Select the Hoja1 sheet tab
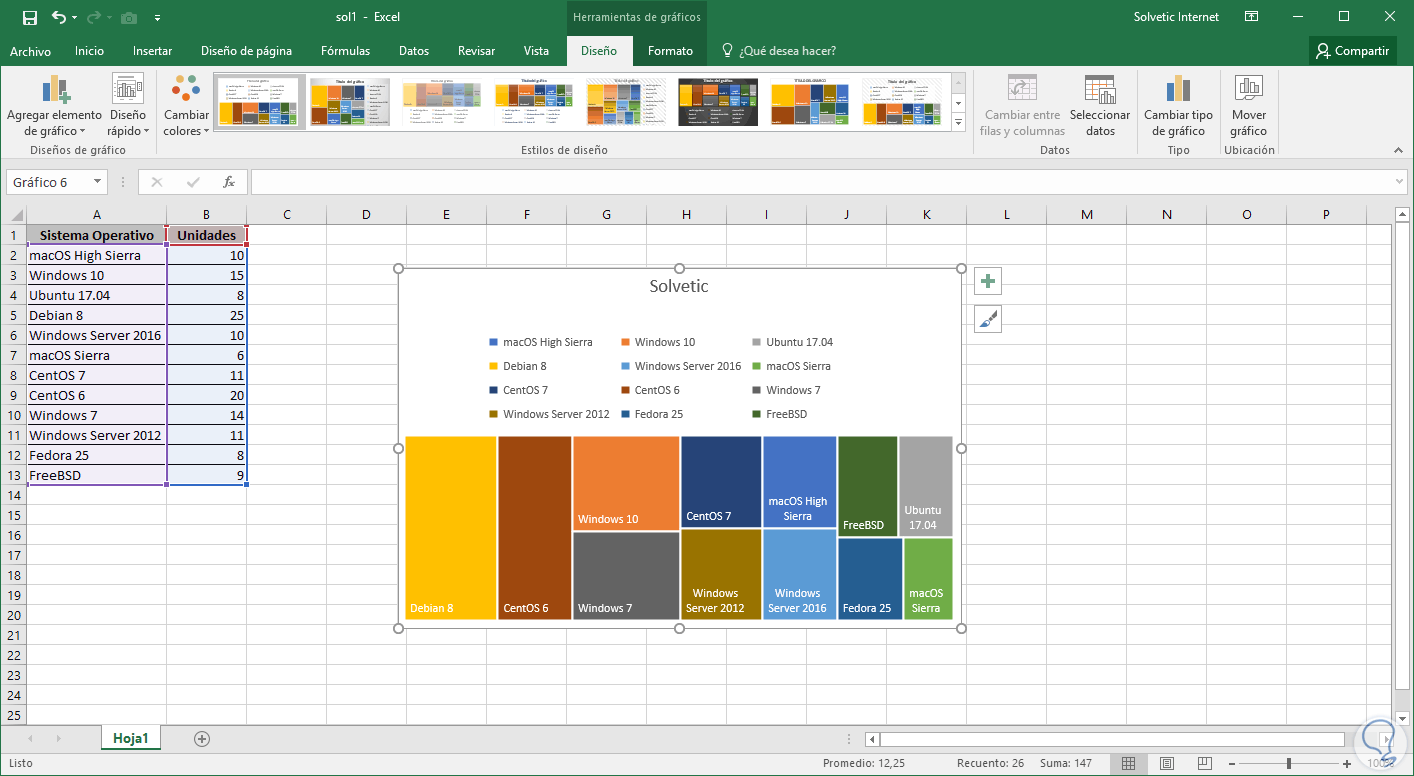Image resolution: width=1414 pixels, height=776 pixels. coord(131,739)
